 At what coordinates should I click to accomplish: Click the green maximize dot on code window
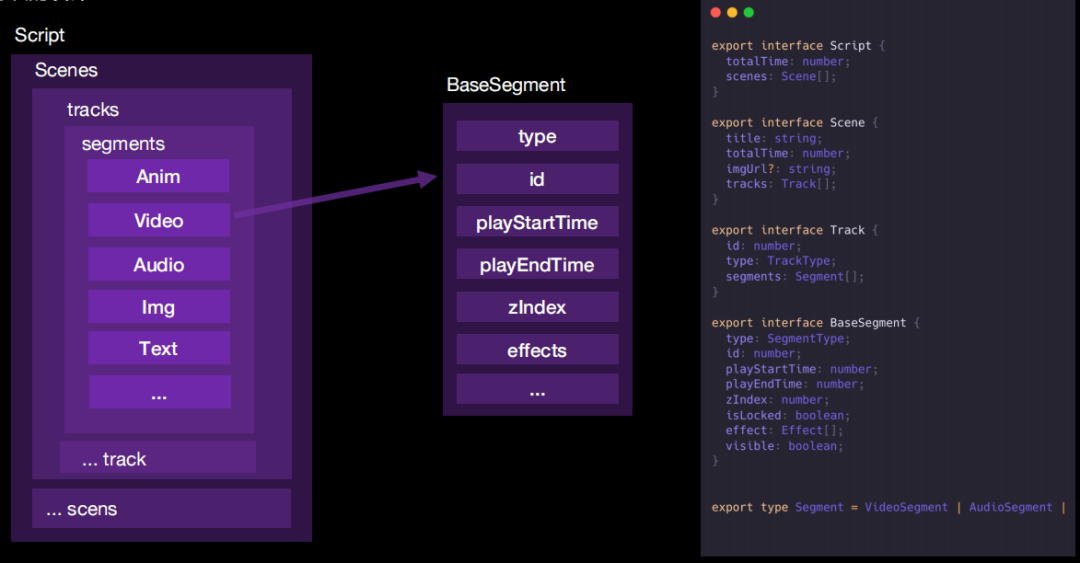[749, 12]
